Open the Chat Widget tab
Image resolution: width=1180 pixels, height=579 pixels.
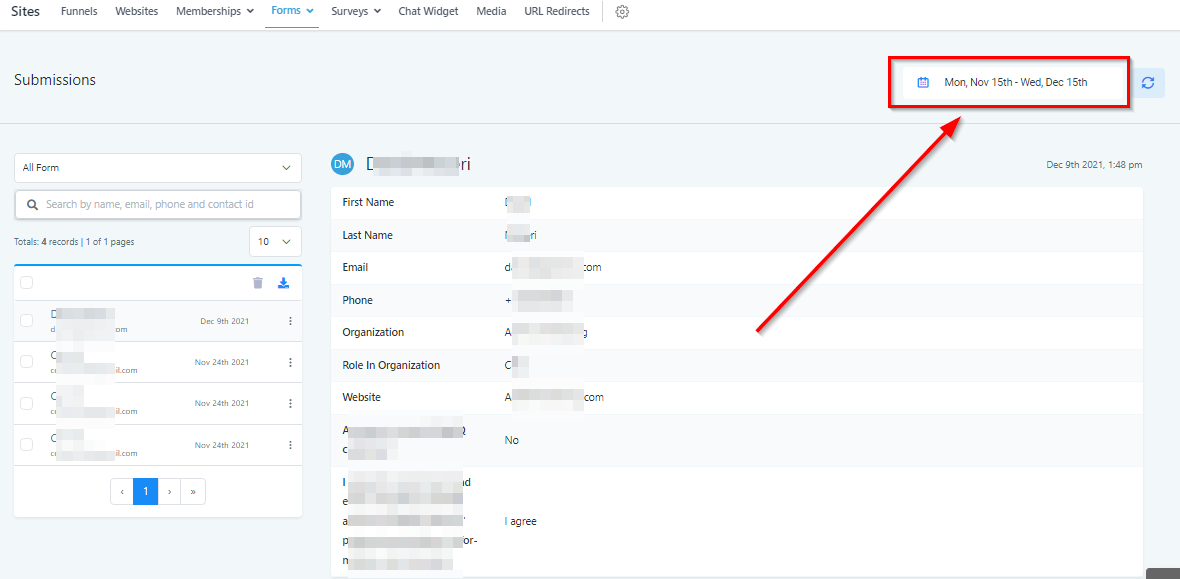click(x=428, y=12)
